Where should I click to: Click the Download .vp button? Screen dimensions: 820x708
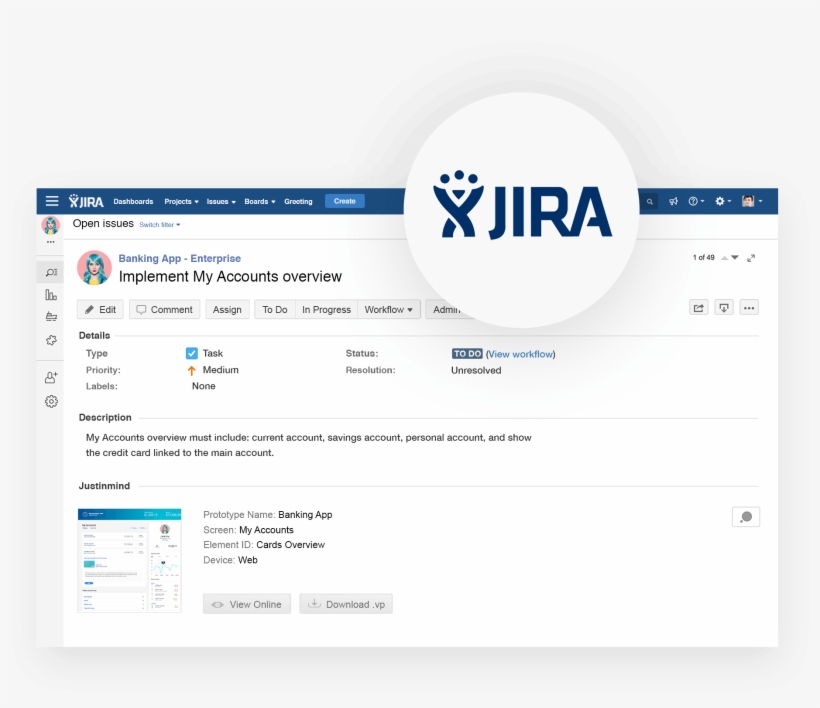point(346,604)
